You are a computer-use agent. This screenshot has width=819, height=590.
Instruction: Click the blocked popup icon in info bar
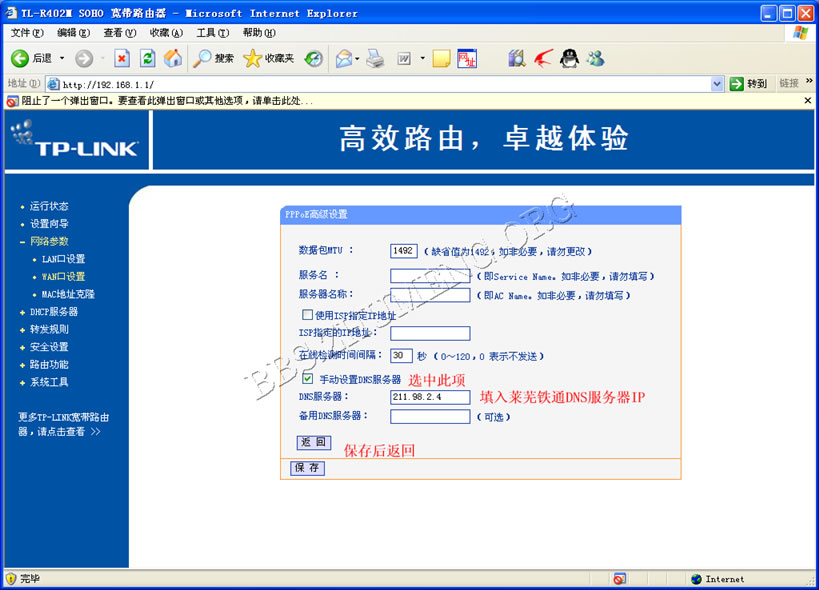[12, 101]
